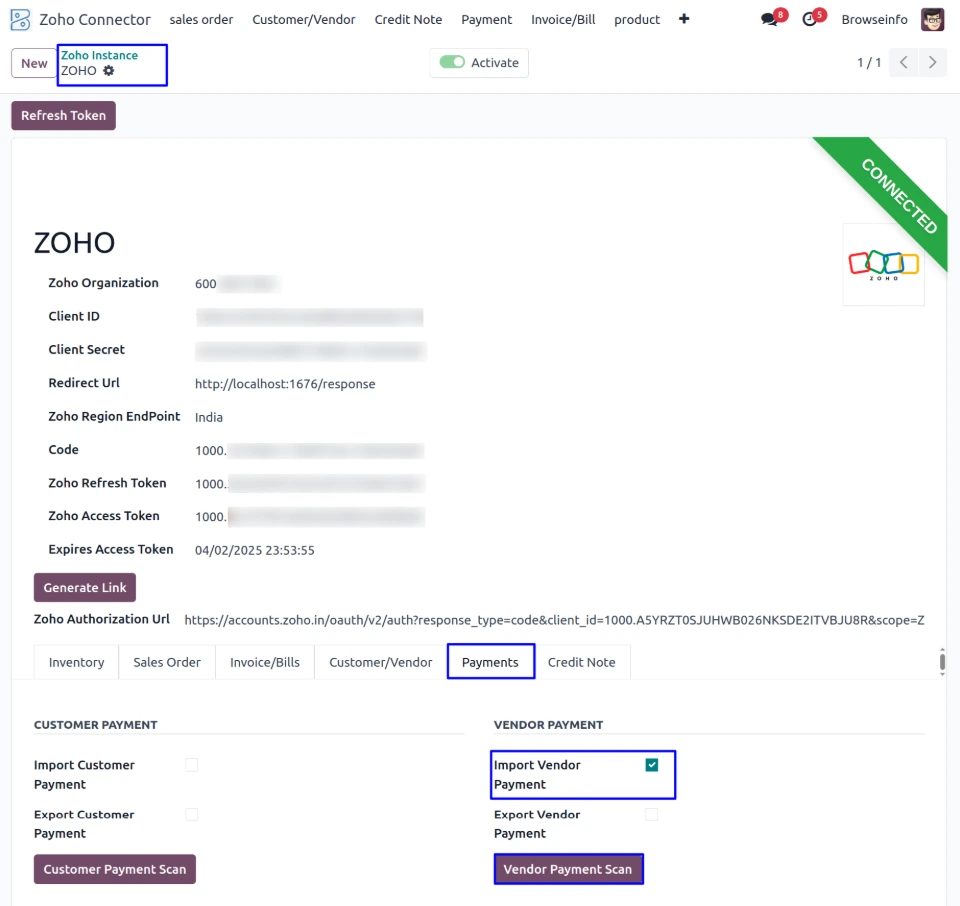Screen dimensions: 960x906
Task: Enable Export Customer Payment checkbox
Action: pyautogui.click(x=192, y=814)
